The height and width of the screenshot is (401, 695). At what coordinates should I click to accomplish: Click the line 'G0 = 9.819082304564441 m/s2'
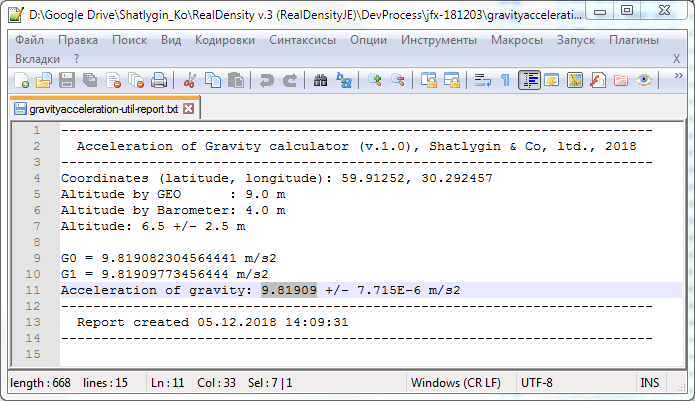(168, 258)
